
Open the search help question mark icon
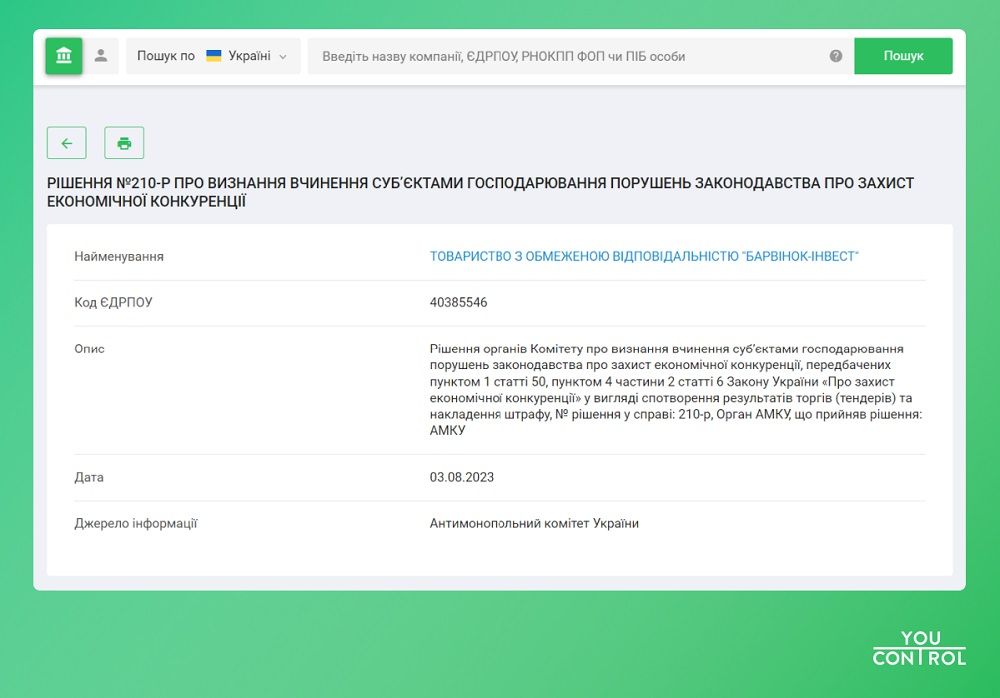click(835, 57)
